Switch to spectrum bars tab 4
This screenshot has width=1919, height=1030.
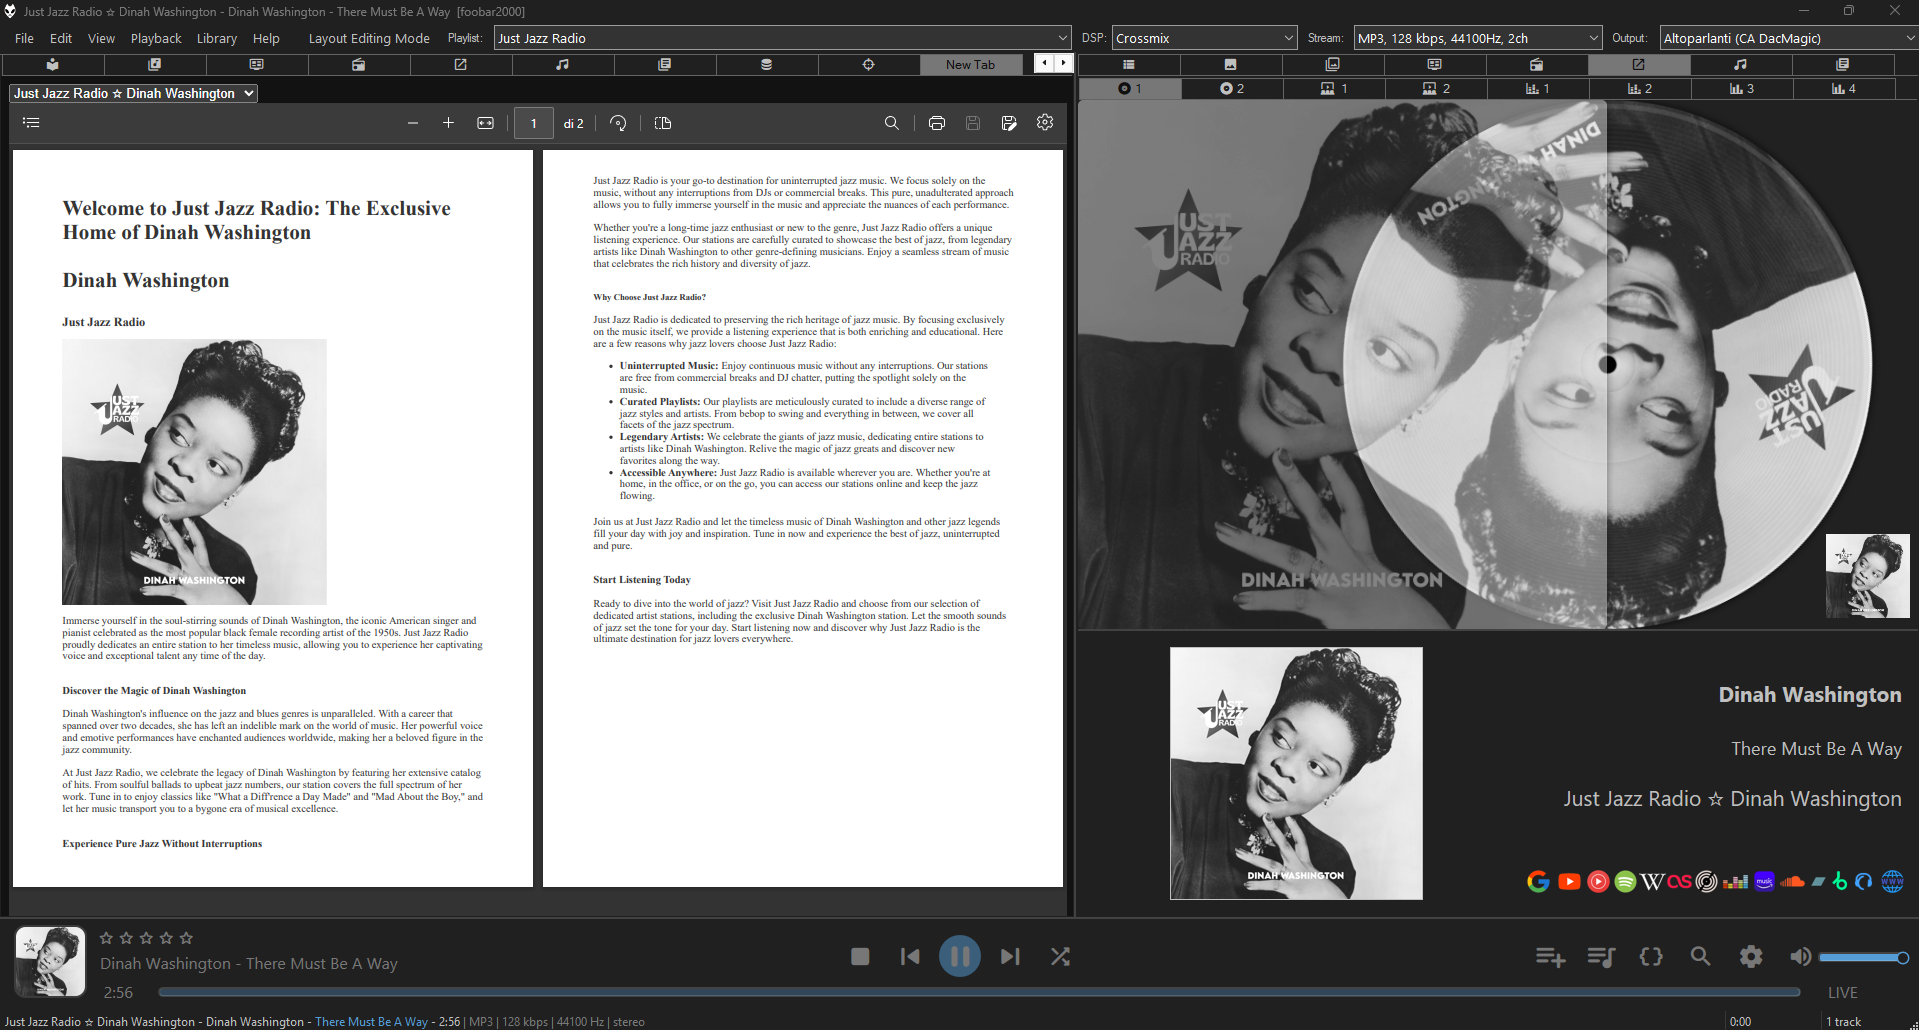[1844, 88]
